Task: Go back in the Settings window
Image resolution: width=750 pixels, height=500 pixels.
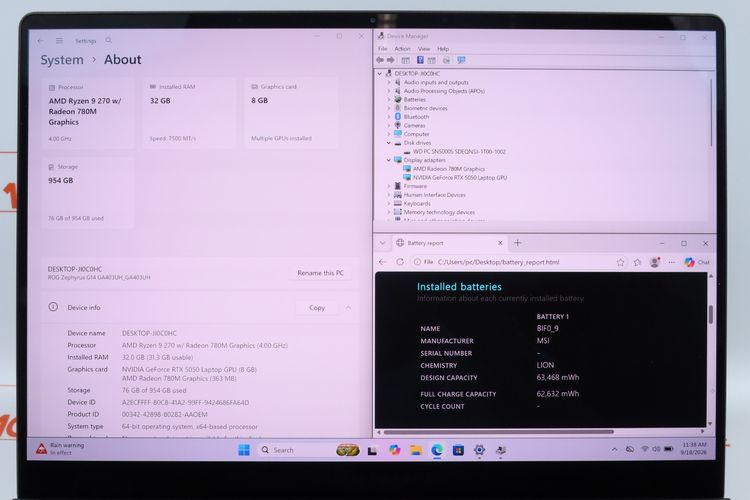Action: coord(40,41)
